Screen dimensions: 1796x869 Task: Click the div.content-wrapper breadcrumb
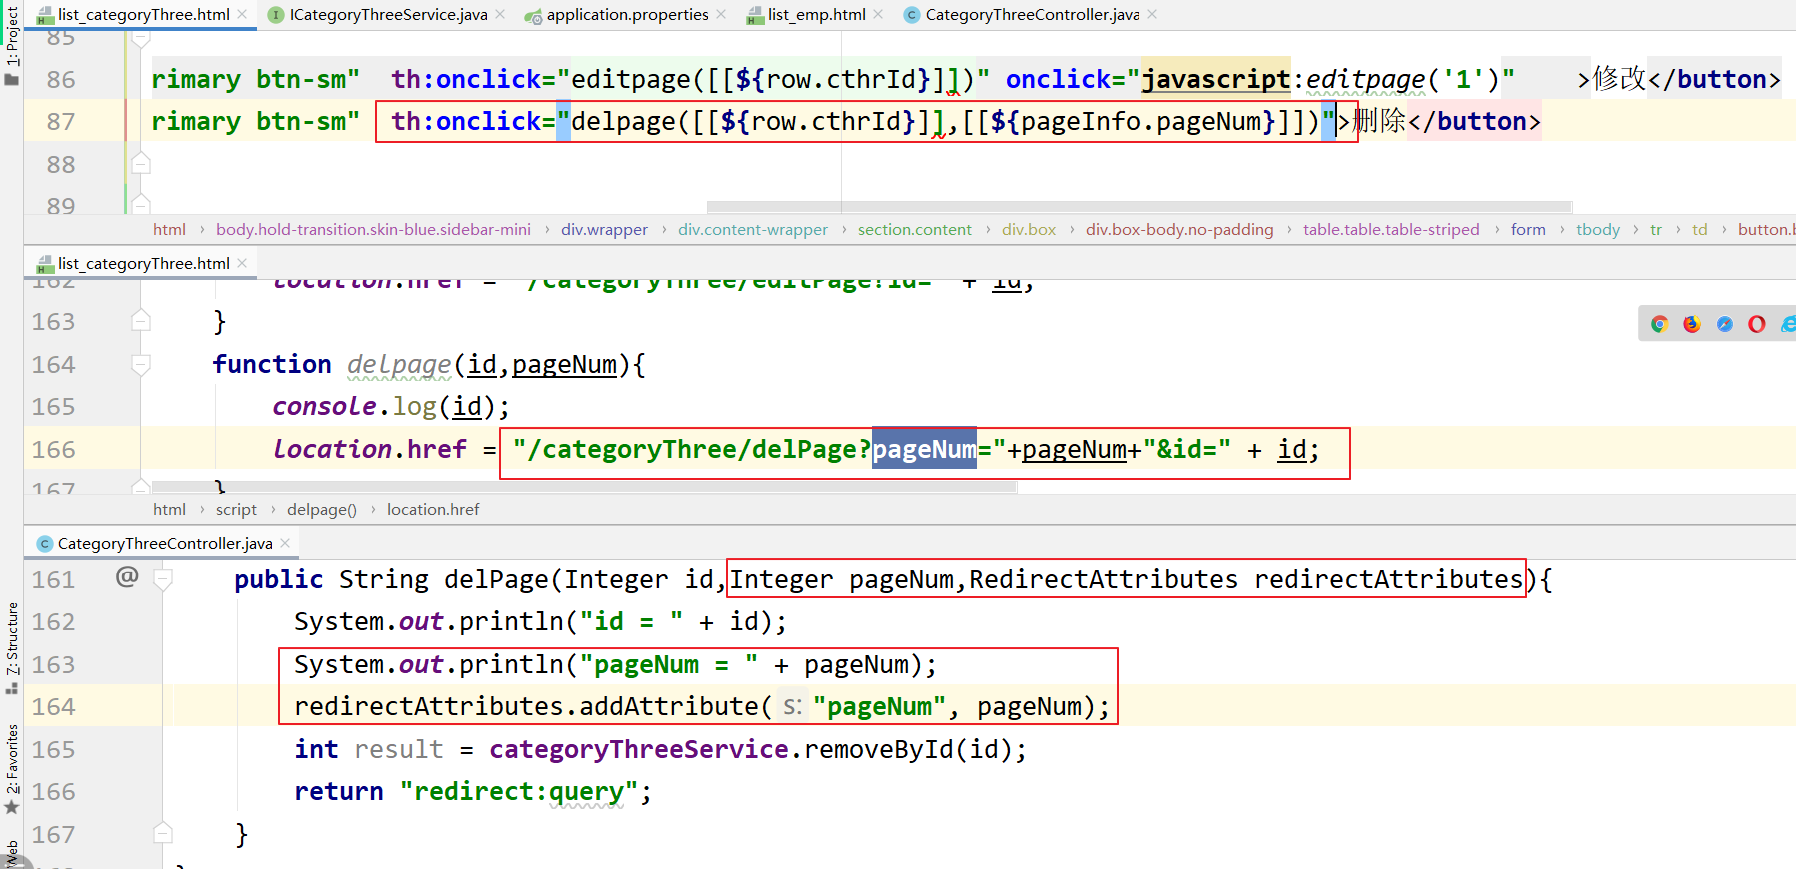pos(753,229)
